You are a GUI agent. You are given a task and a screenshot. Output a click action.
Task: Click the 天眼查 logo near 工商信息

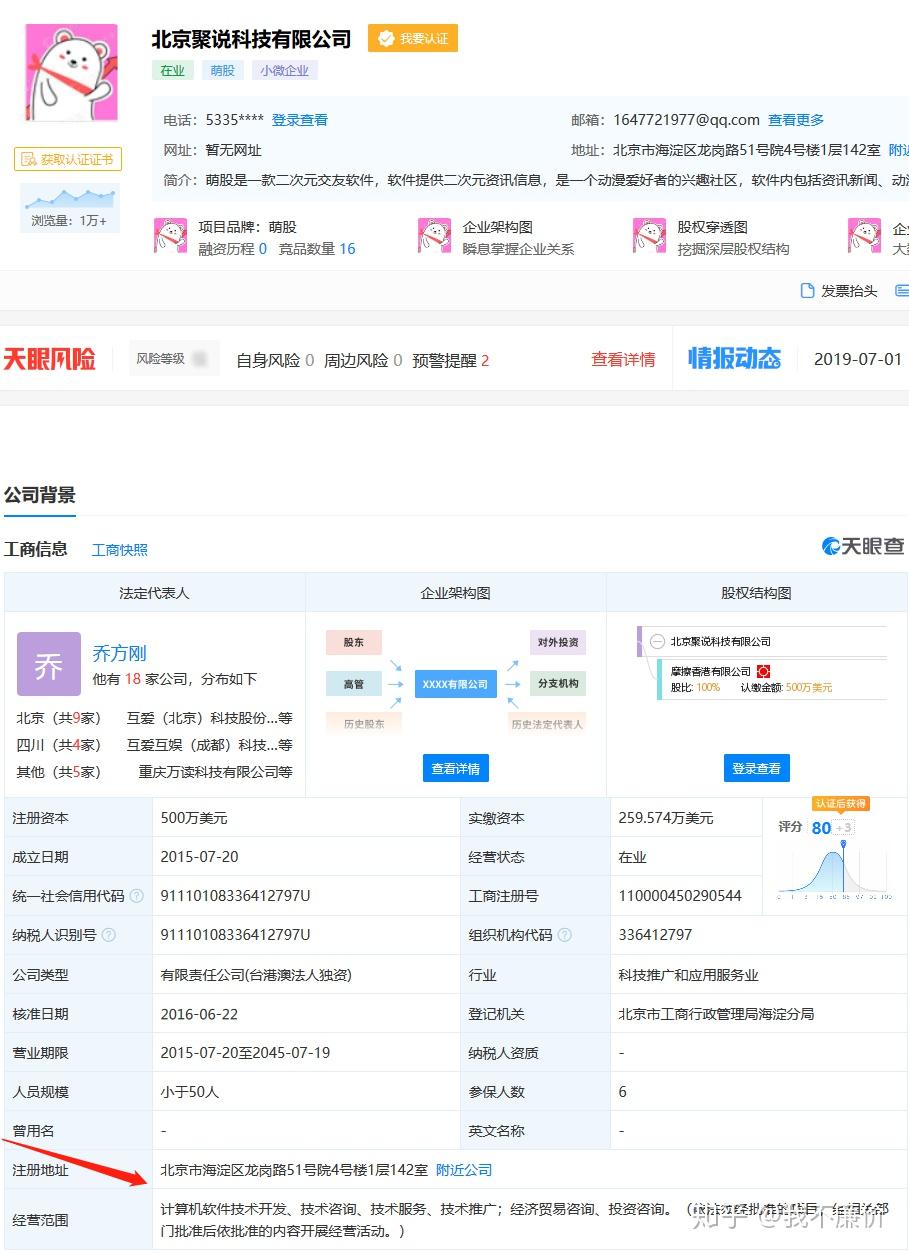[863, 546]
